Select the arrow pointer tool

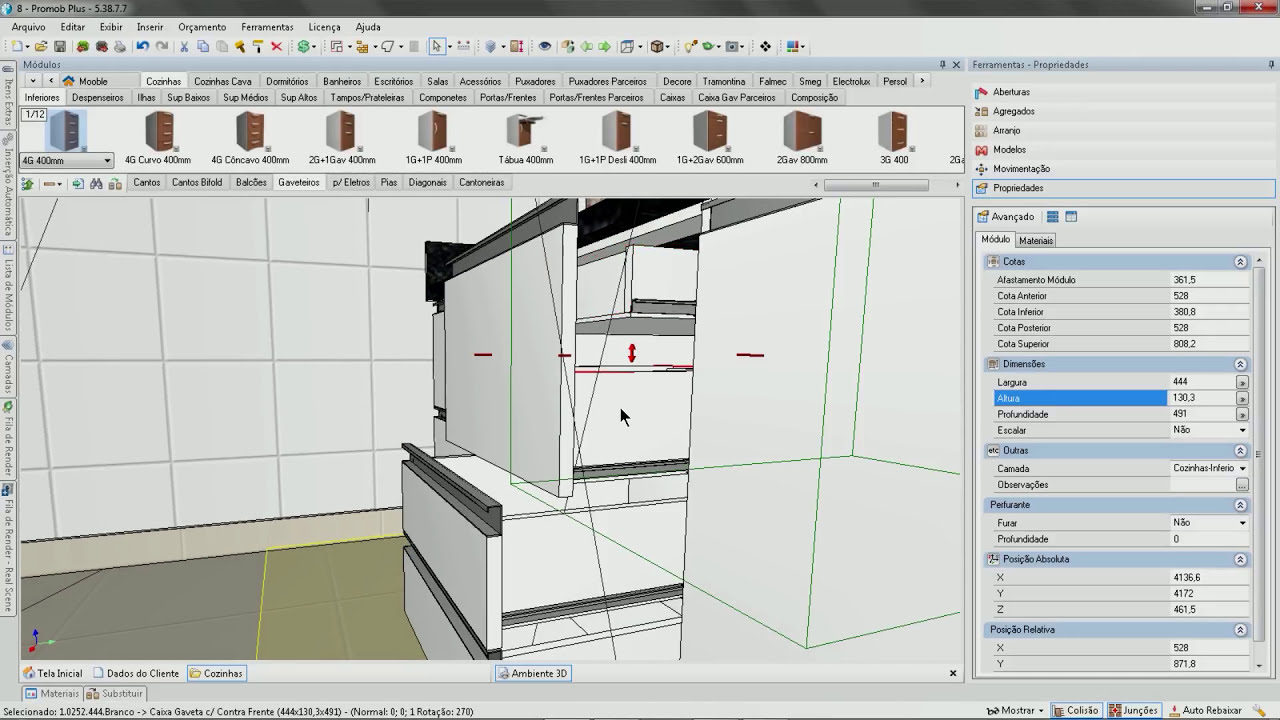(436, 46)
